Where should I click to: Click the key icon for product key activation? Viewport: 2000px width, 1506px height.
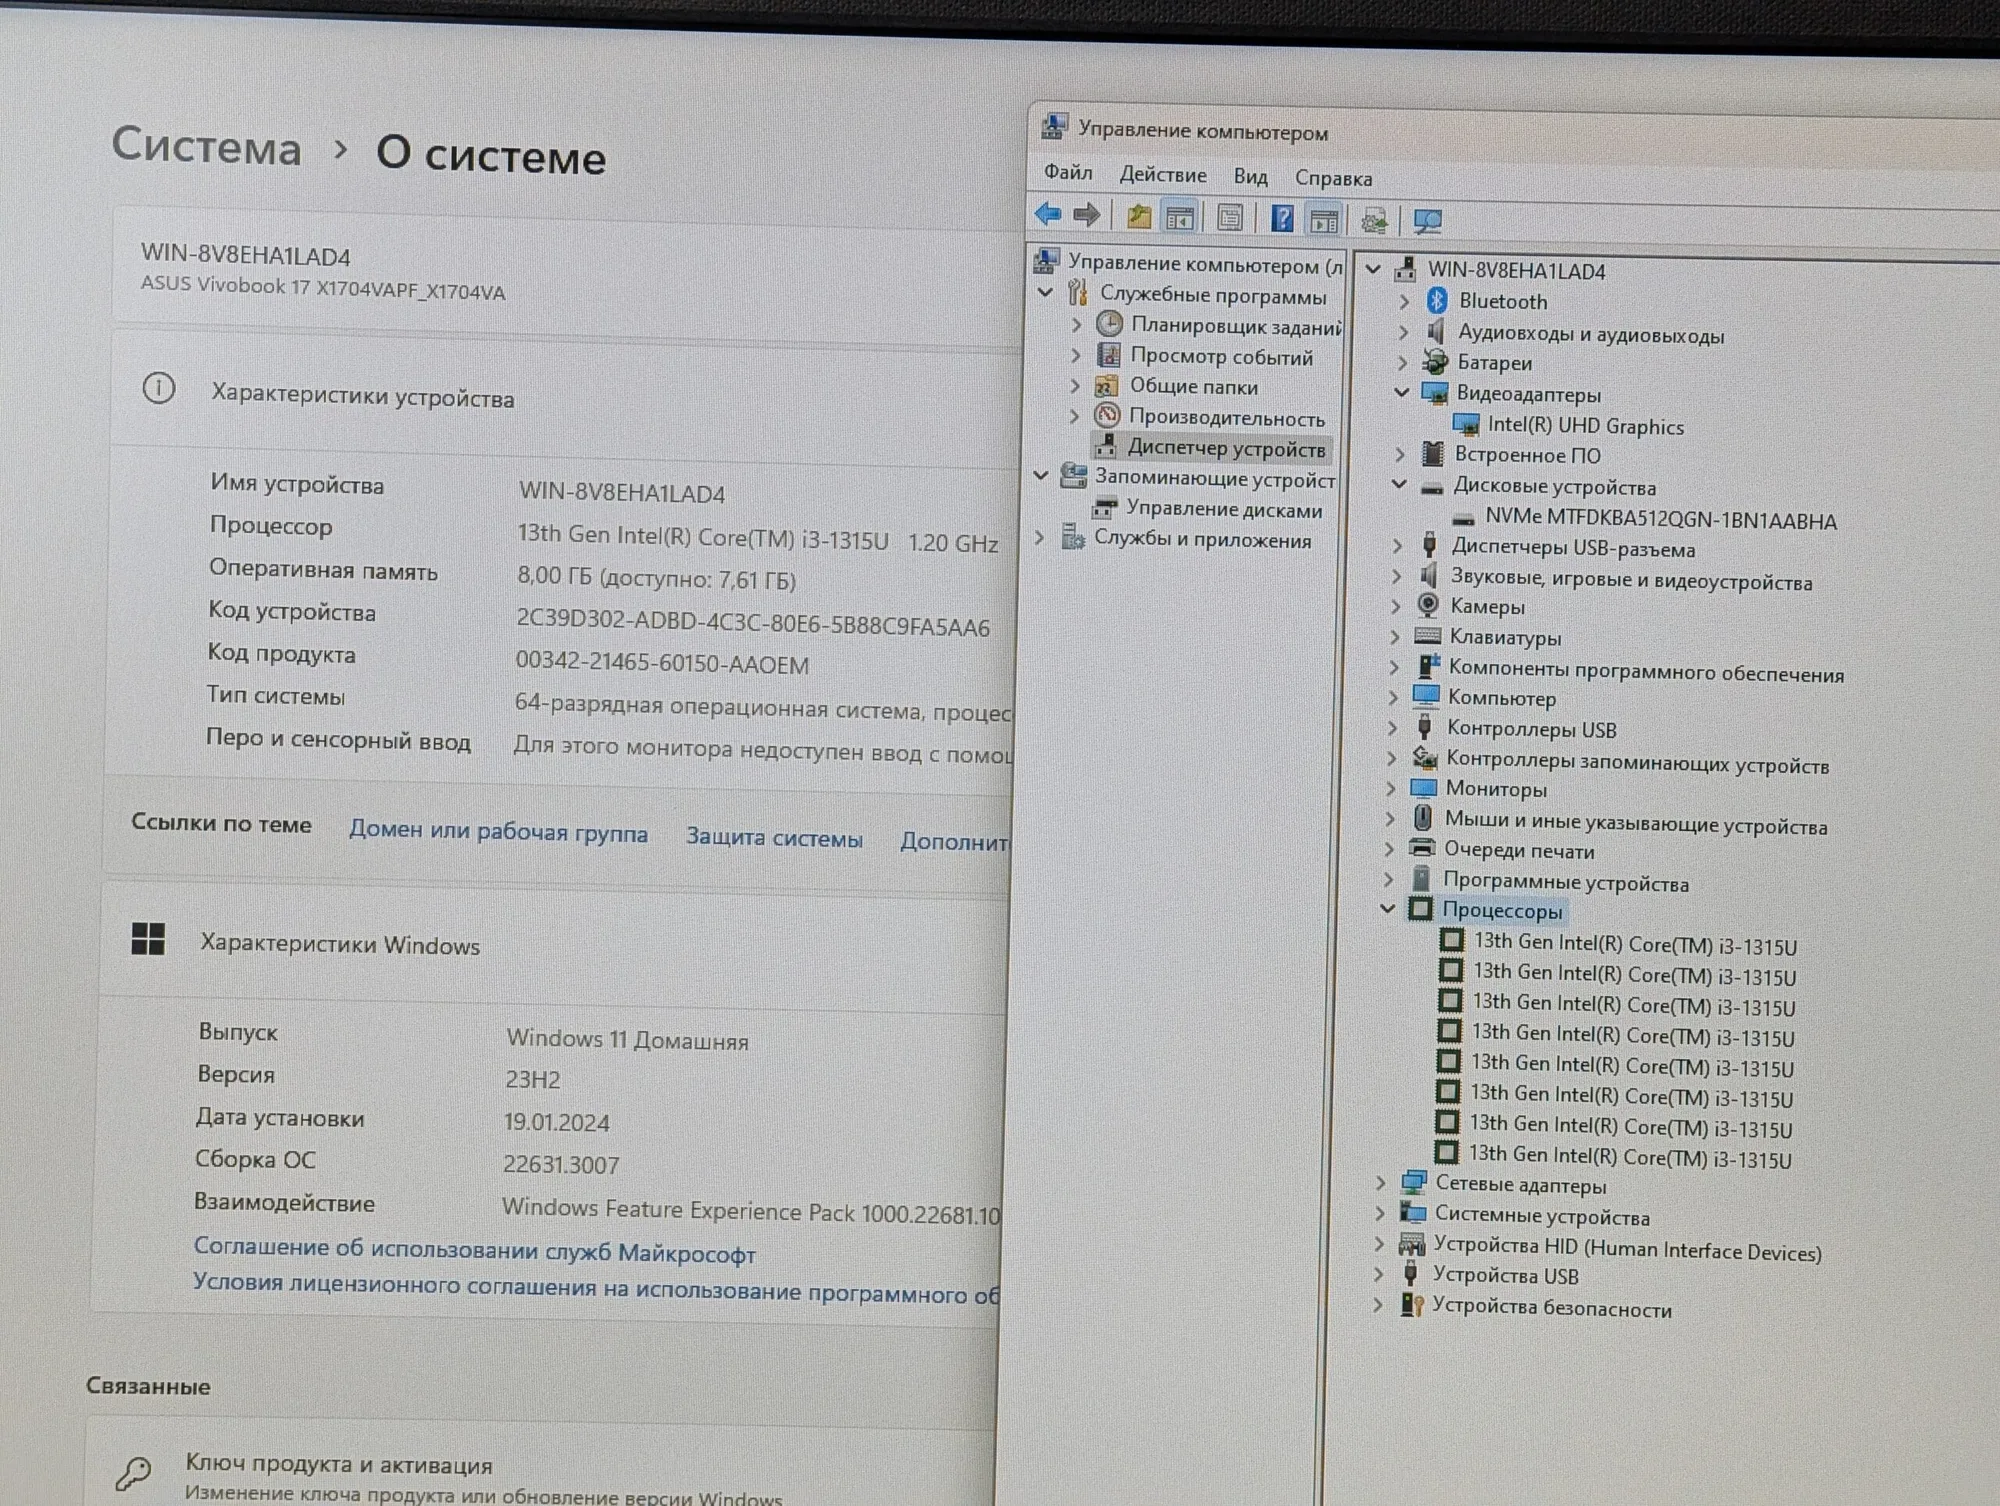point(132,1472)
